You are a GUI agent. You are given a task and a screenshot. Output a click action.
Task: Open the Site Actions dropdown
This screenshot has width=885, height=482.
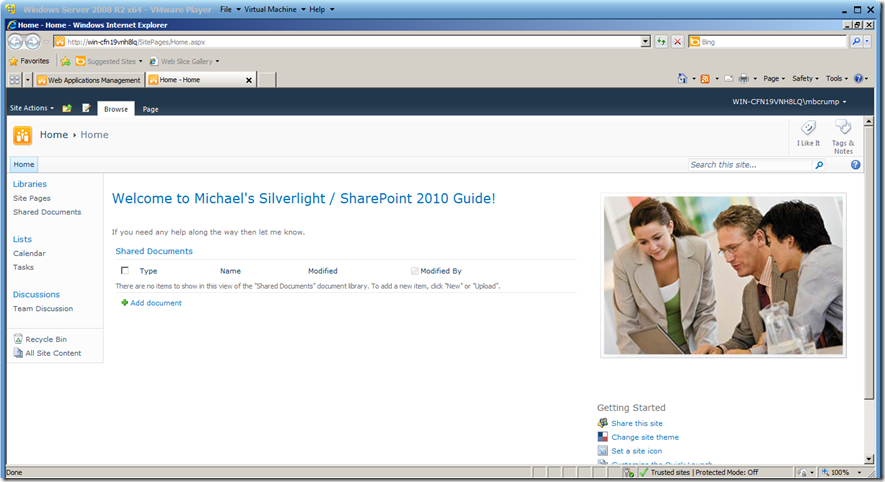tap(32, 108)
